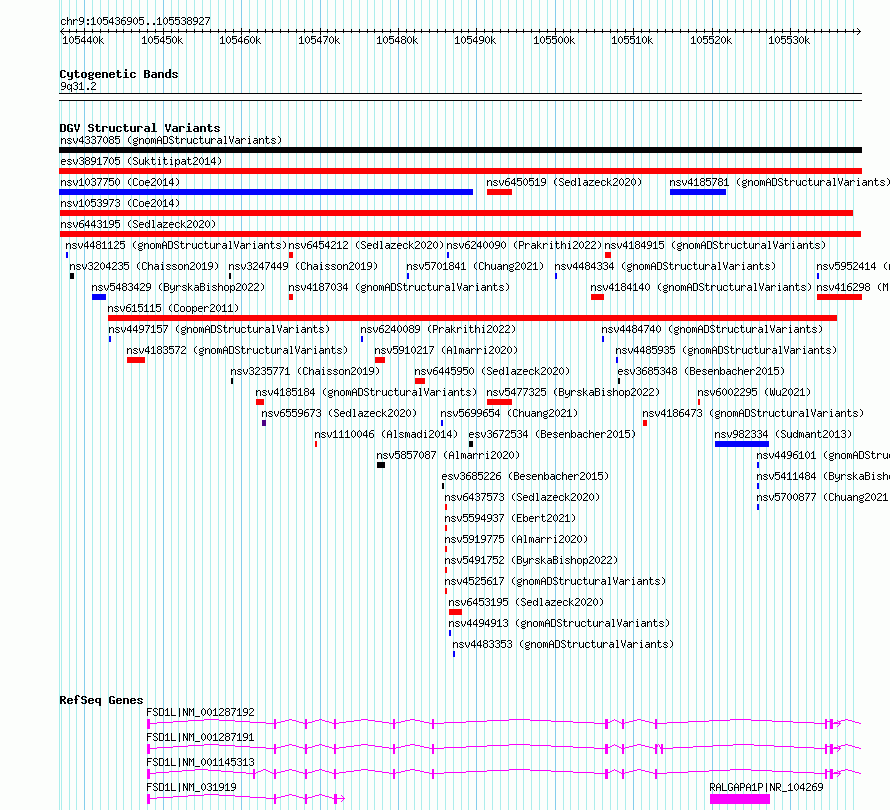Image resolution: width=890 pixels, height=810 pixels.
Task: Click nsv4481125 gnomAD variant label
Action: [x=176, y=245]
